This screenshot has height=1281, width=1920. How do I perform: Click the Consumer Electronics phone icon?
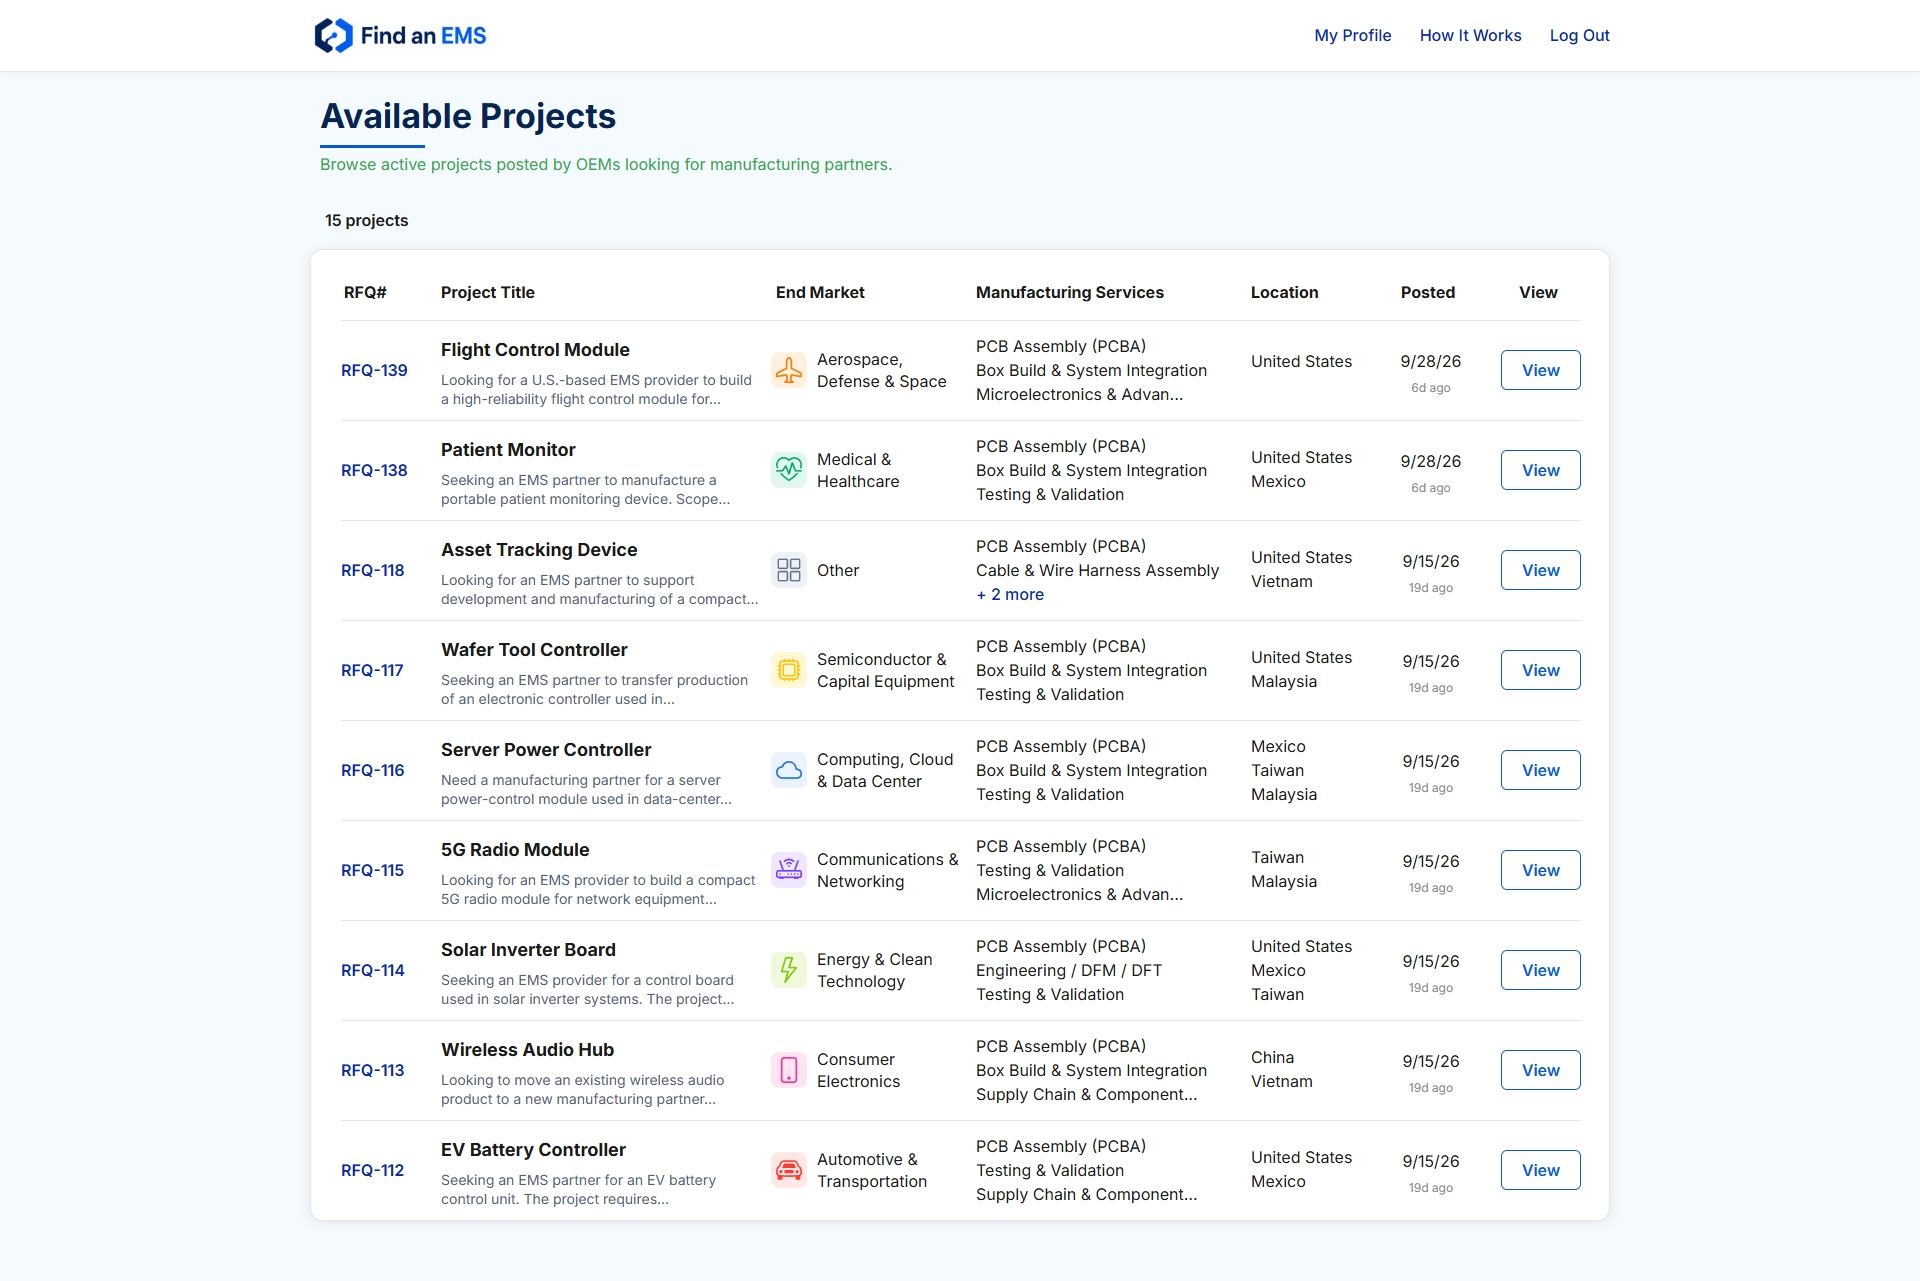click(789, 1070)
